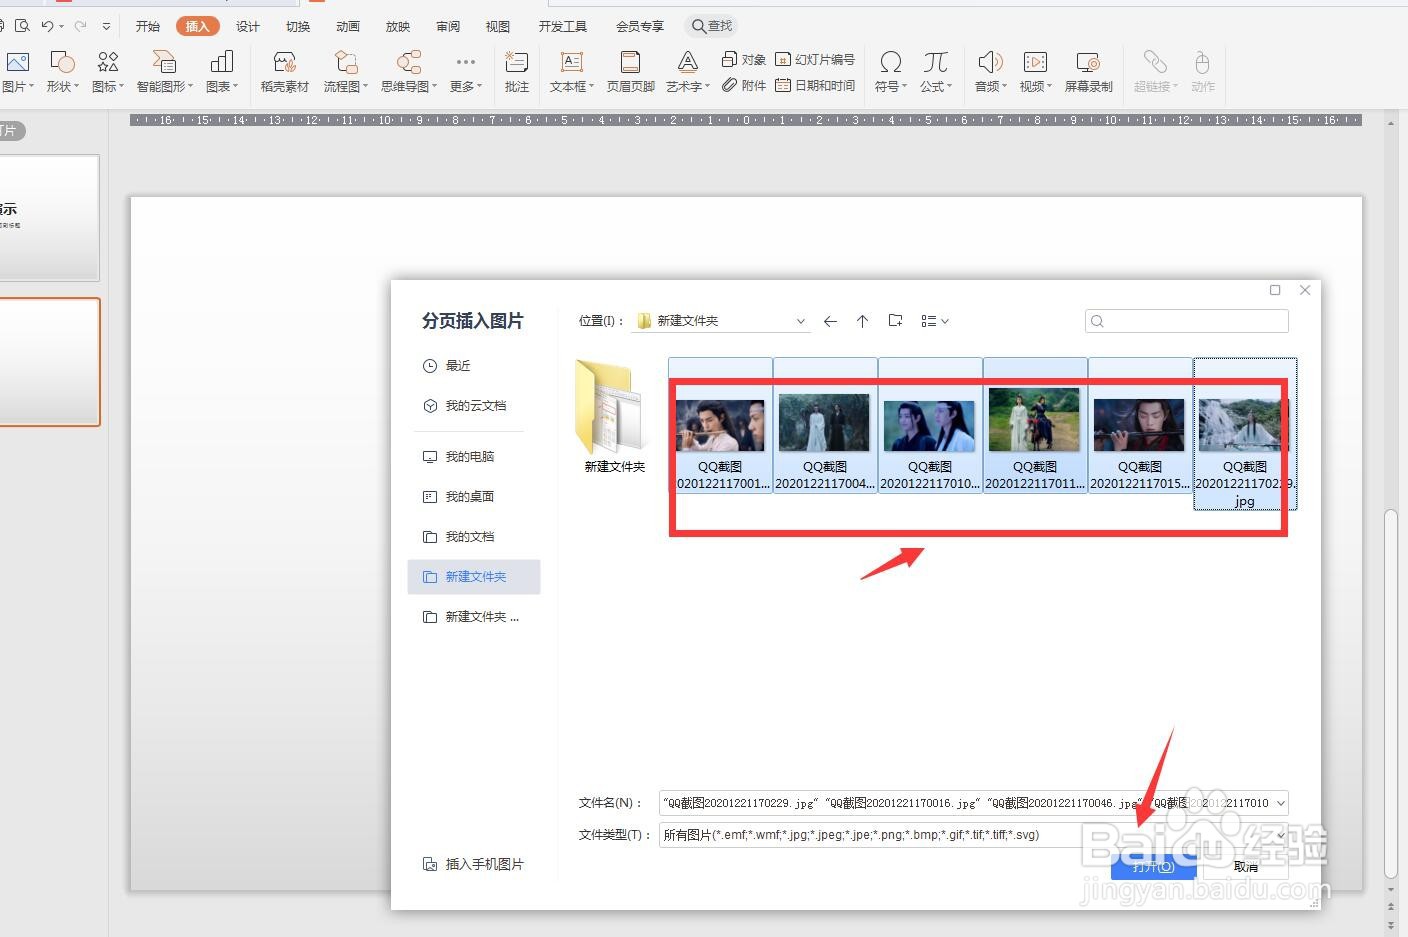This screenshot has width=1408, height=937.
Task: Click the dialog search input field
Action: click(x=1187, y=321)
